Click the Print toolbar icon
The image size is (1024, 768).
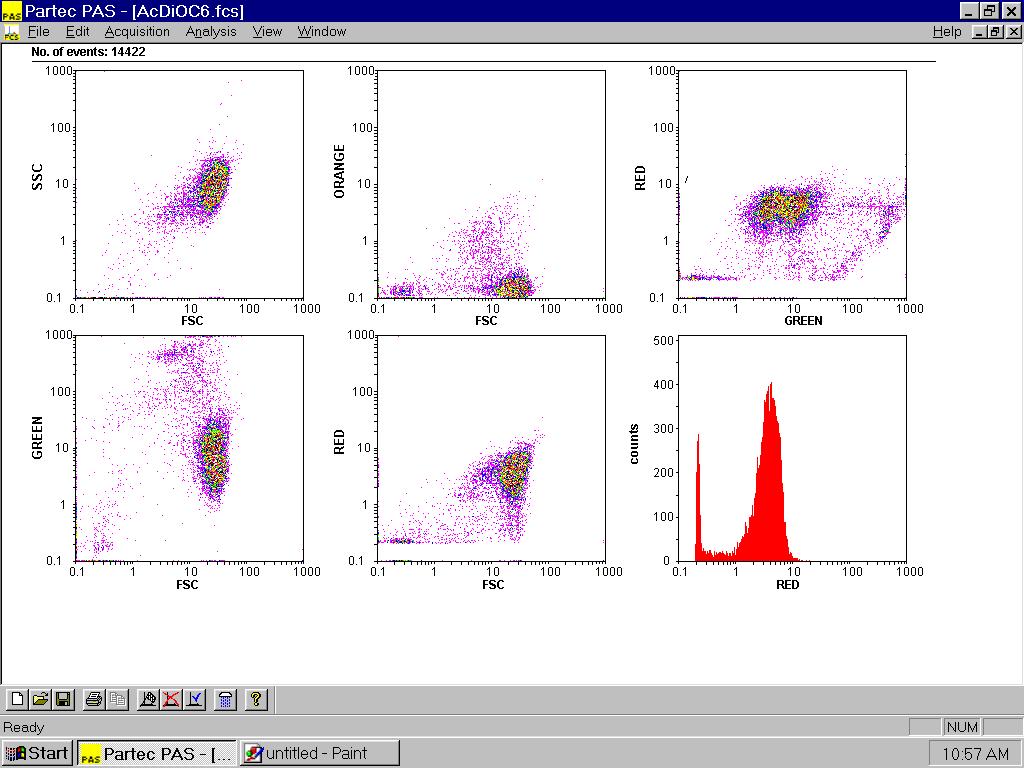[94, 700]
